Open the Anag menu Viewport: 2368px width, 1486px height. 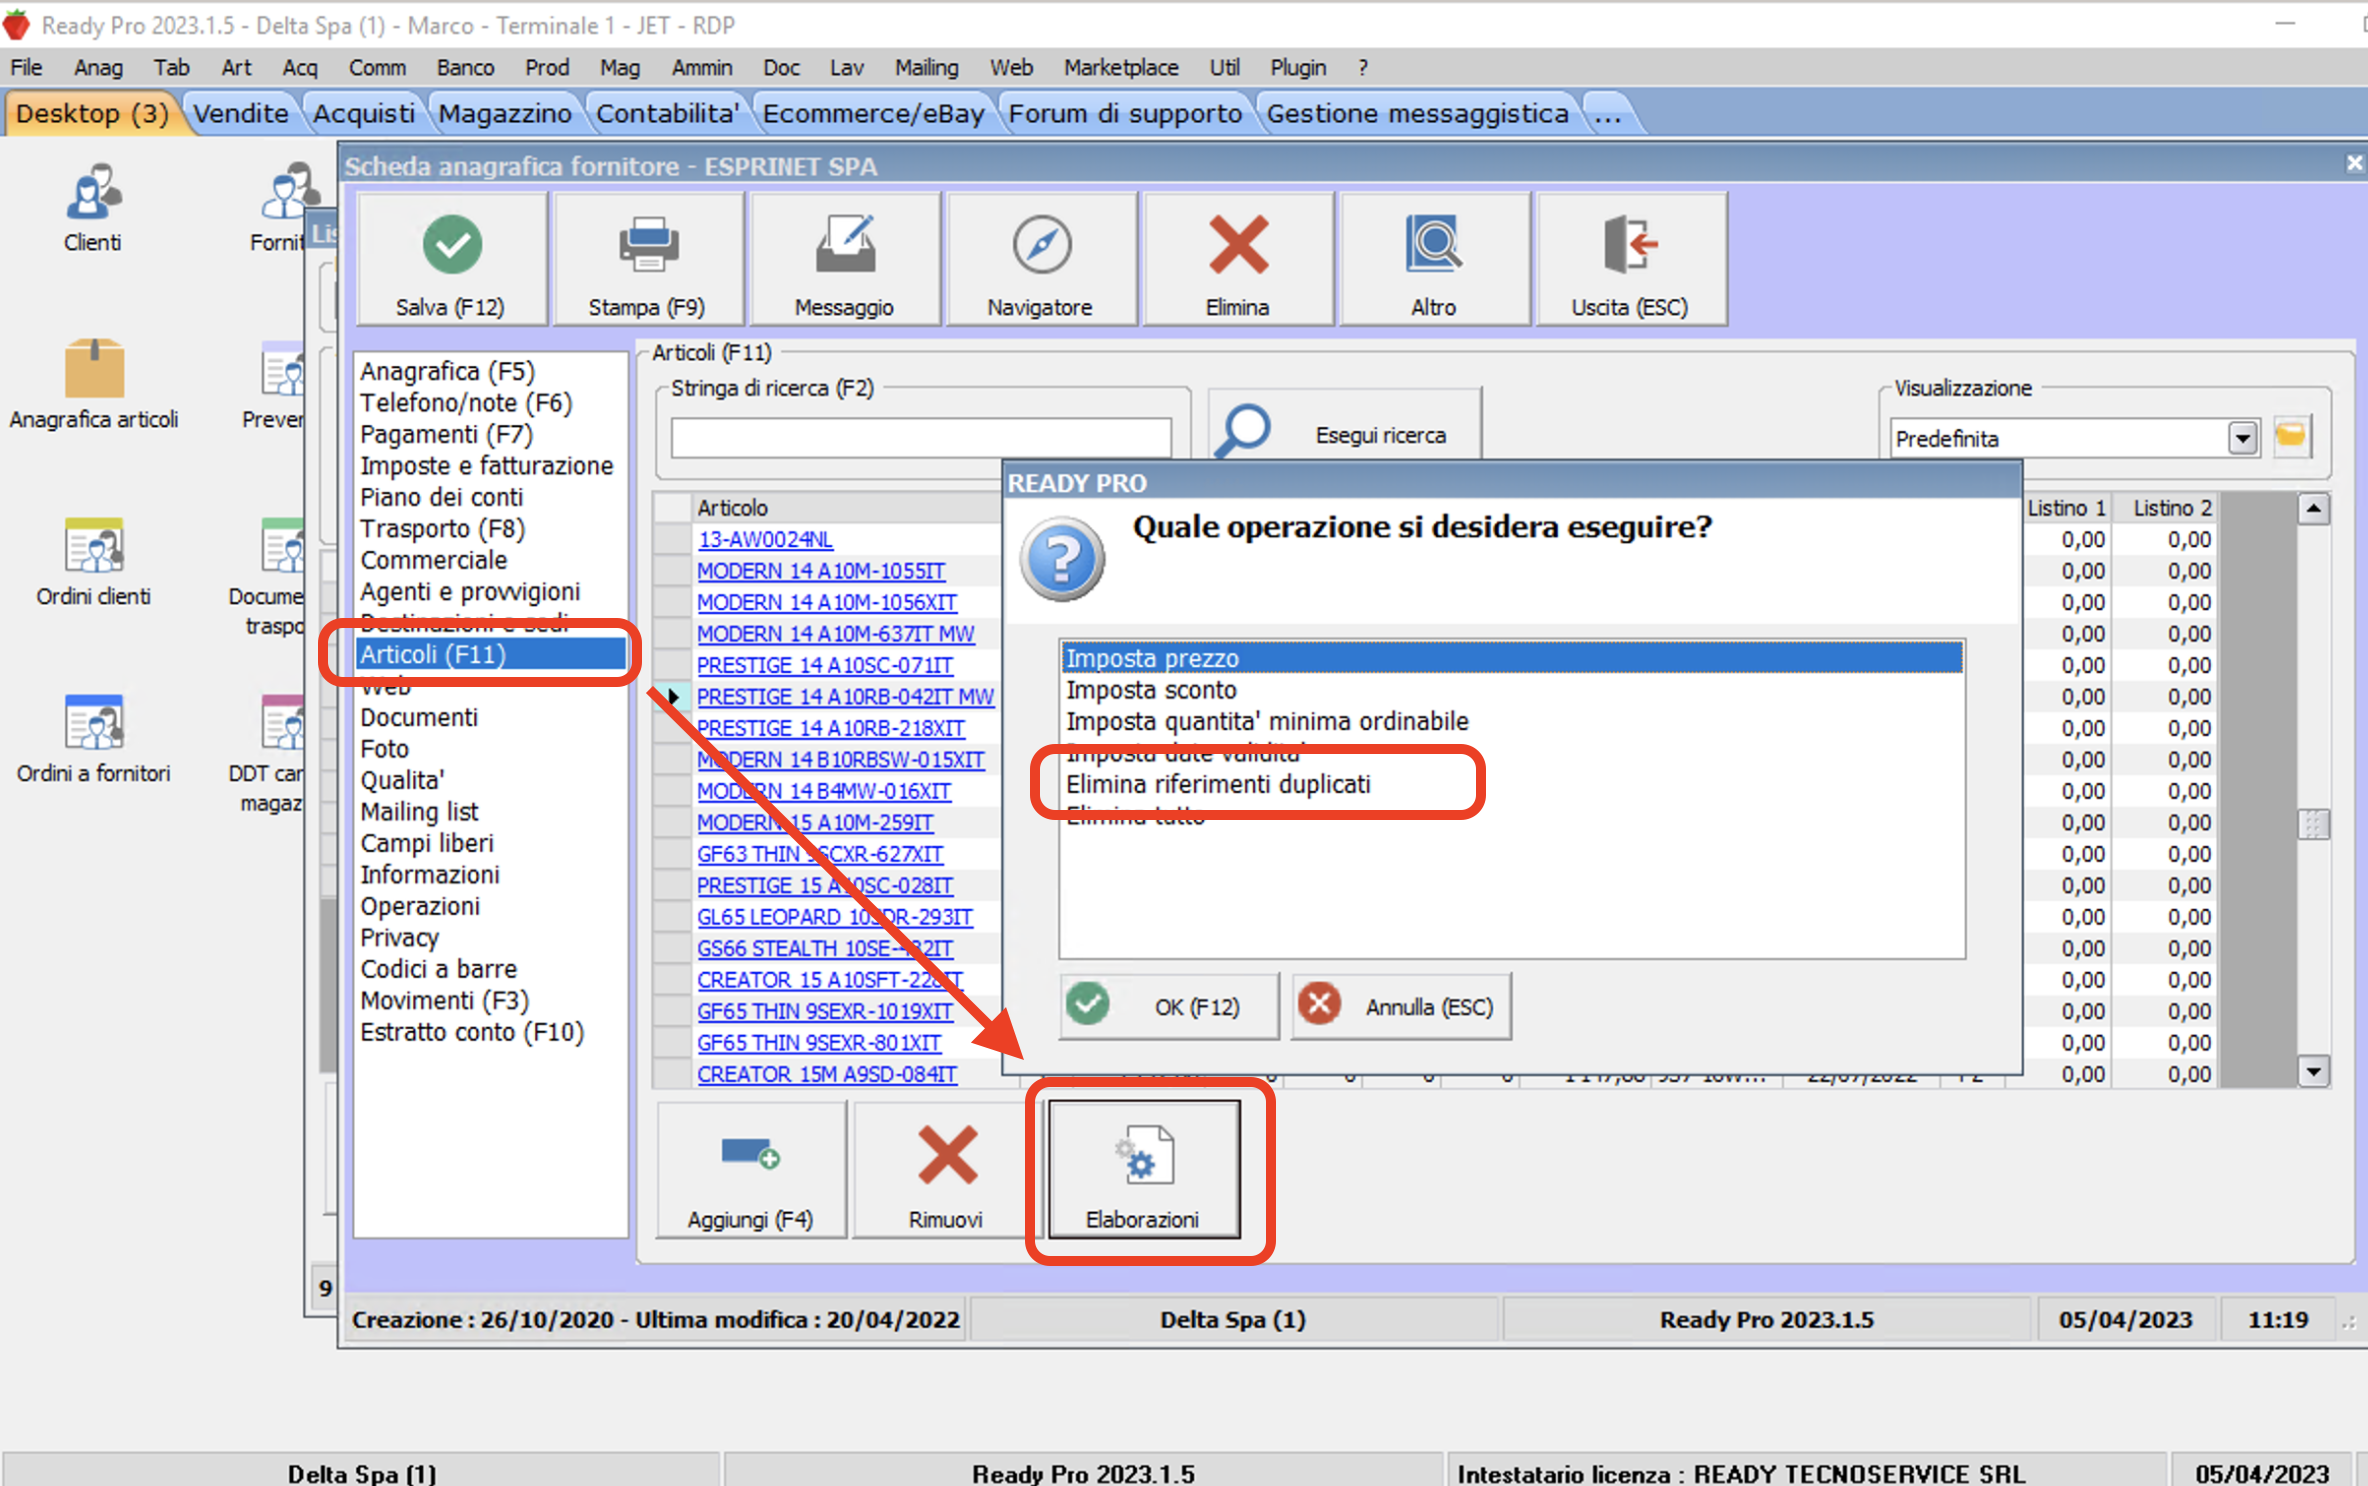98,67
